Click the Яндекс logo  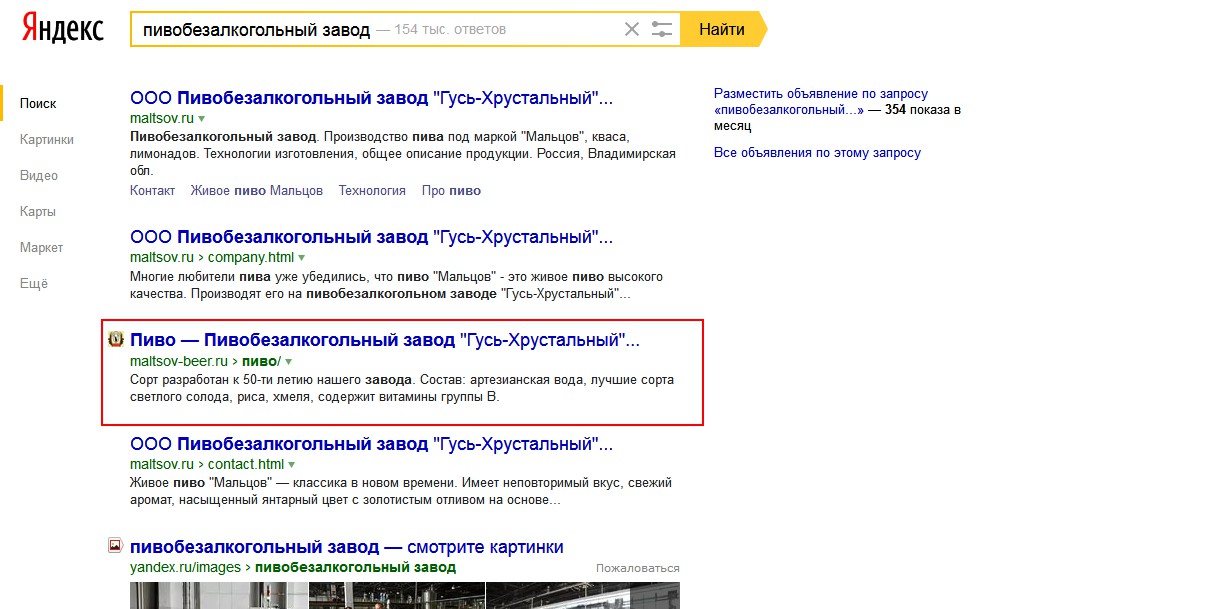[63, 29]
